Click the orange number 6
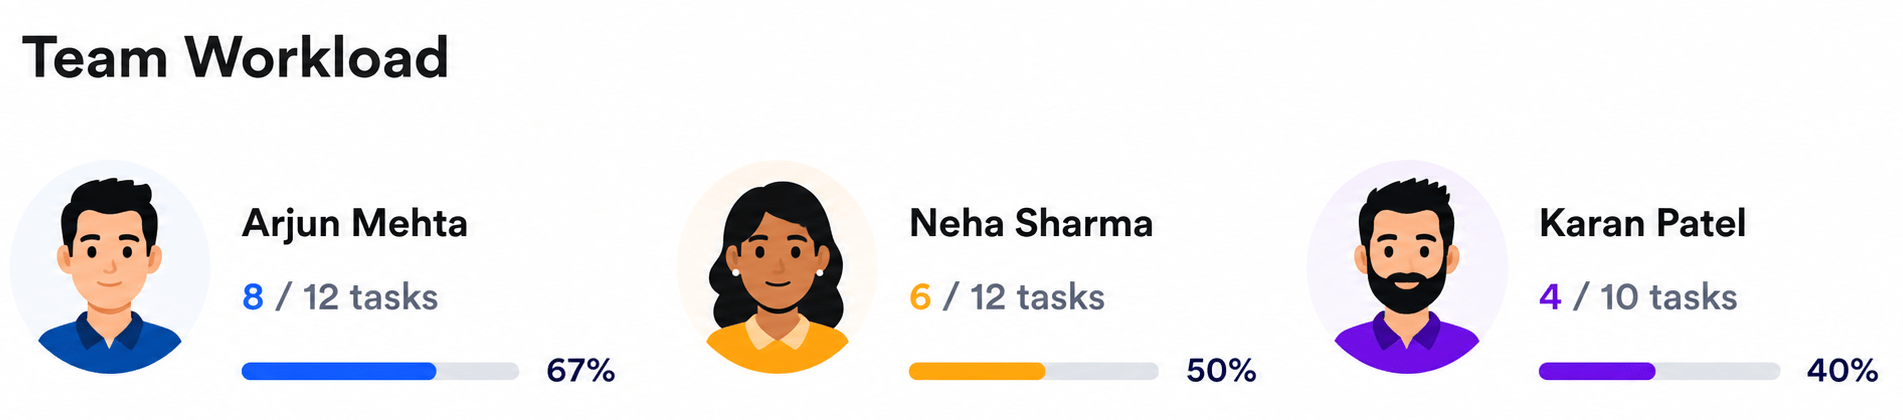This screenshot has width=1903, height=420. [x=920, y=297]
